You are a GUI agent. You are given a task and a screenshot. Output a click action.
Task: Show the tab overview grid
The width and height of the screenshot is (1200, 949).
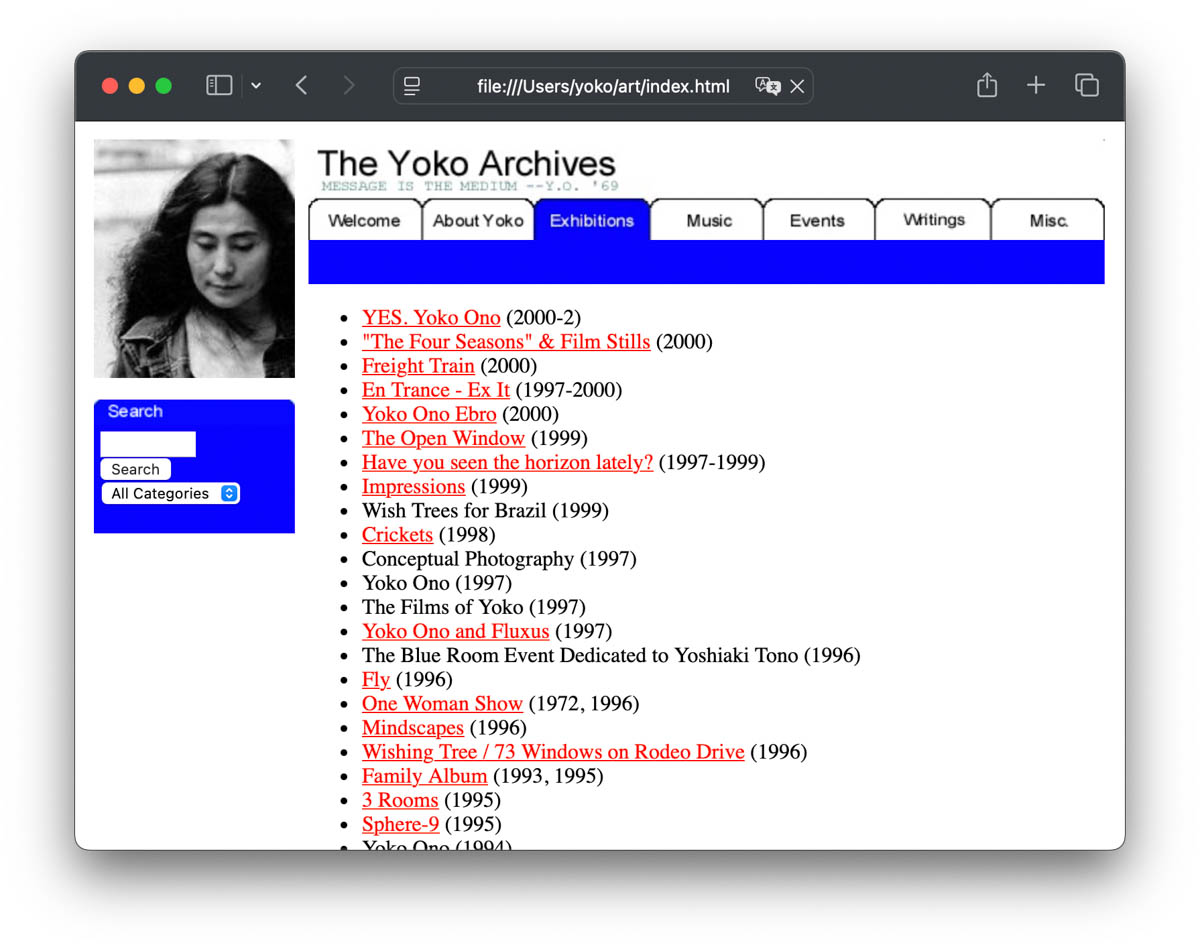point(1087,85)
